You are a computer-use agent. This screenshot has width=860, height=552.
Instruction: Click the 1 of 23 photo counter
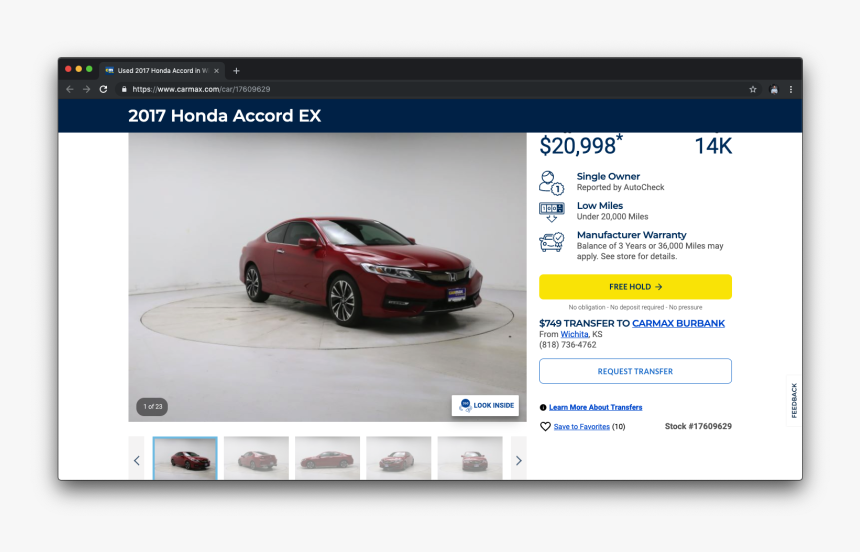click(152, 407)
